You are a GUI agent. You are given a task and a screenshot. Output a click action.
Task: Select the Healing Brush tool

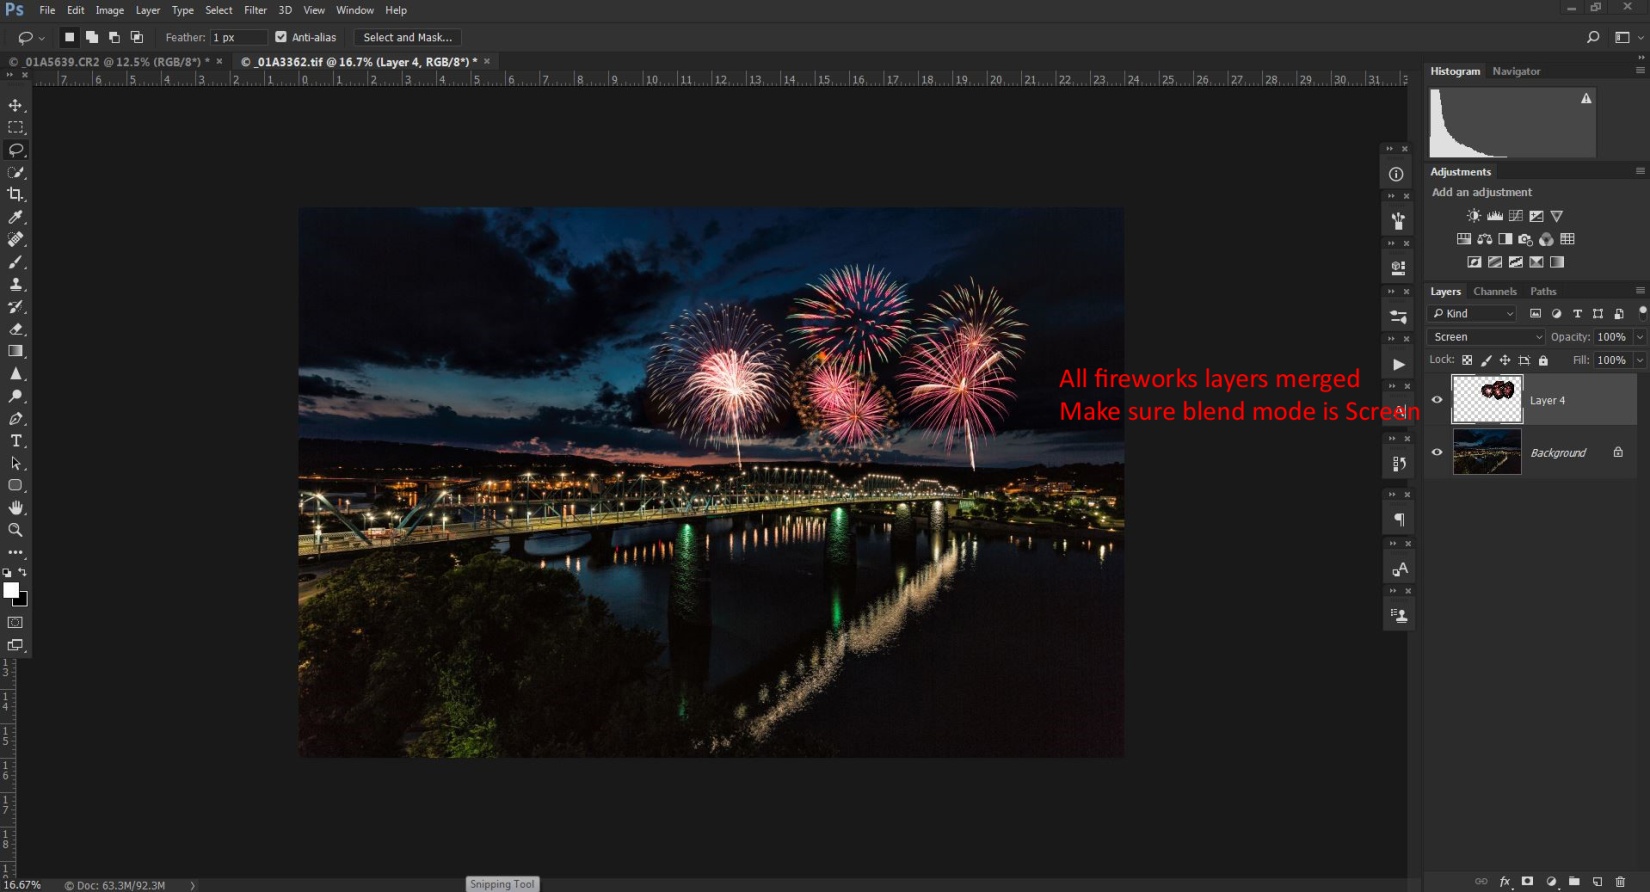pyautogui.click(x=15, y=239)
